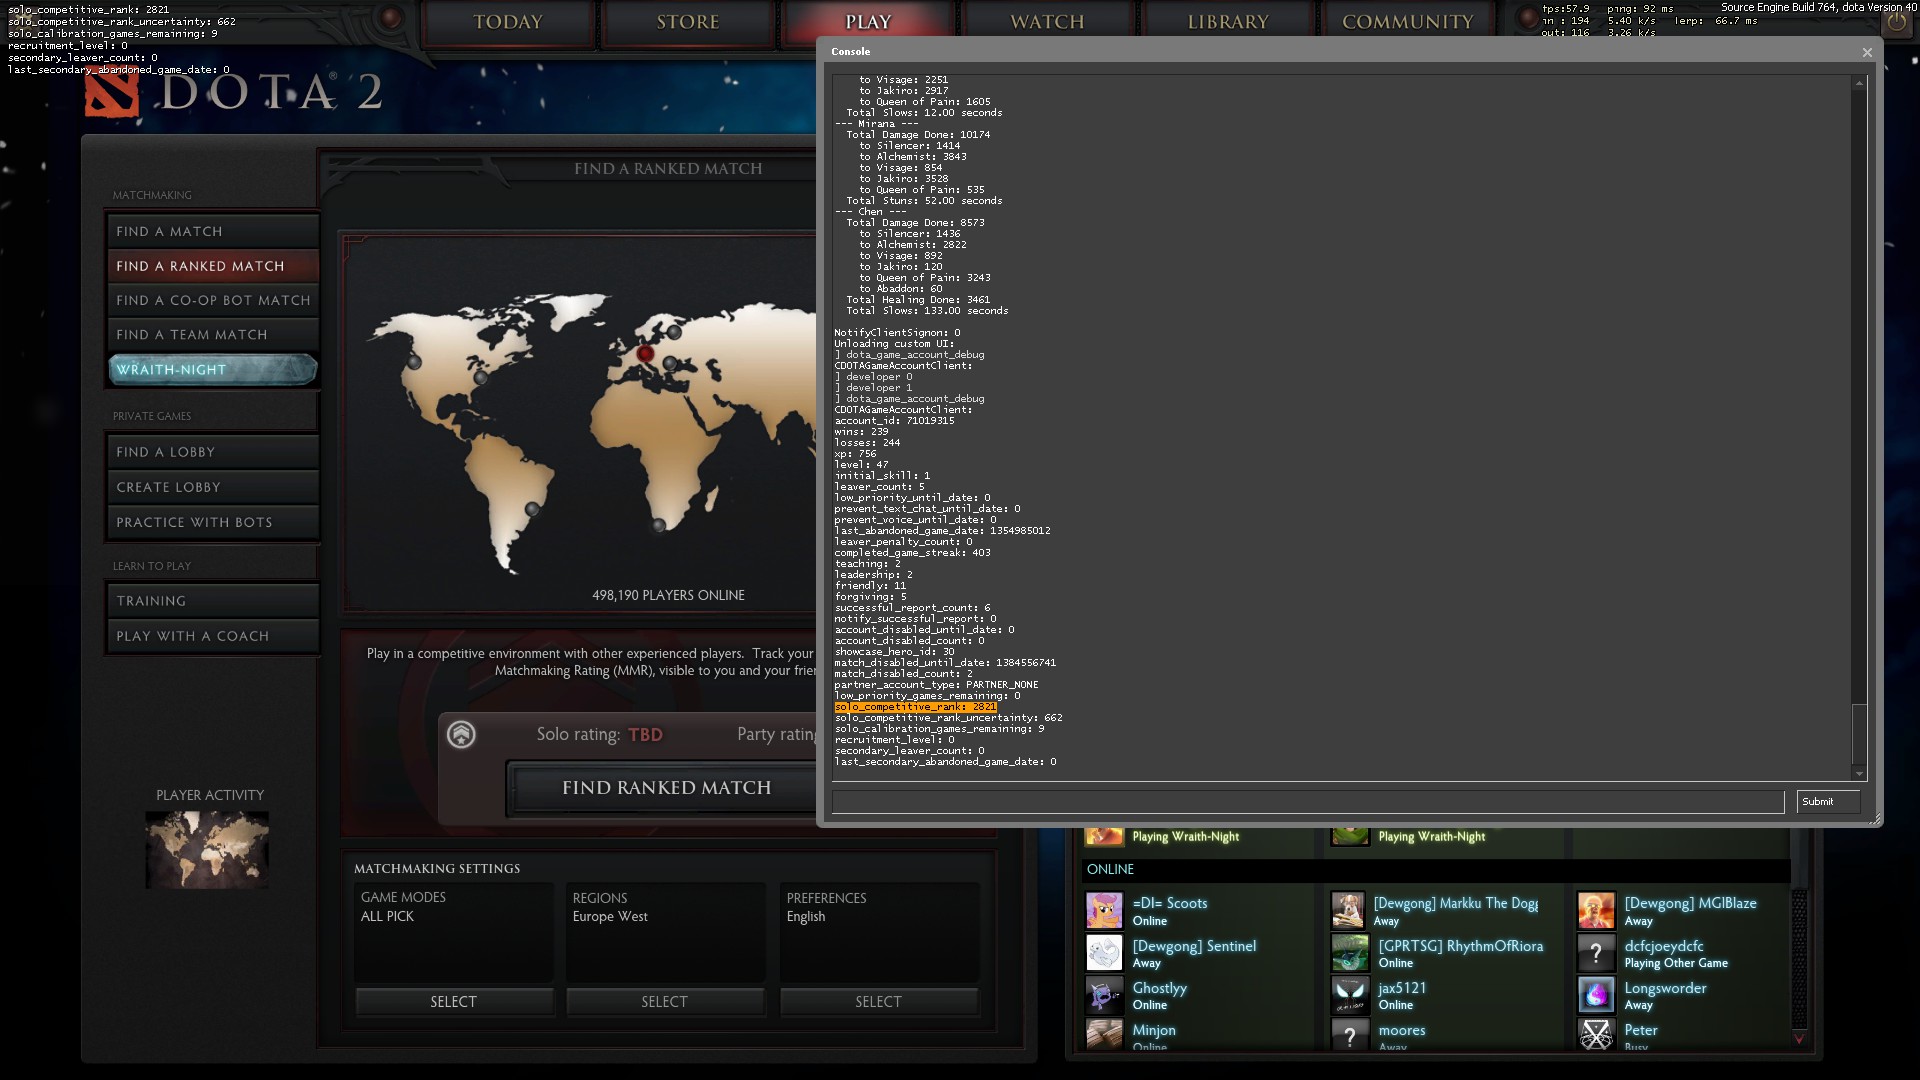Open the WATCH tab
1920x1080 pixels.
click(1047, 22)
